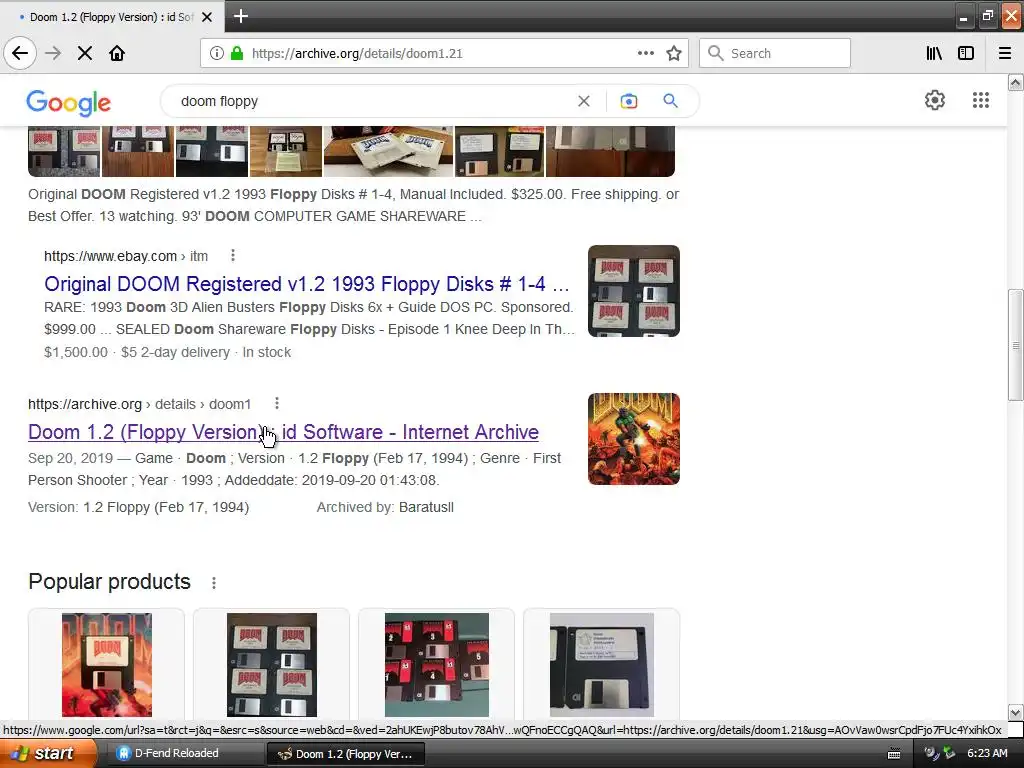Open Original DOOM Registered v1.2 eBay link

point(306,284)
